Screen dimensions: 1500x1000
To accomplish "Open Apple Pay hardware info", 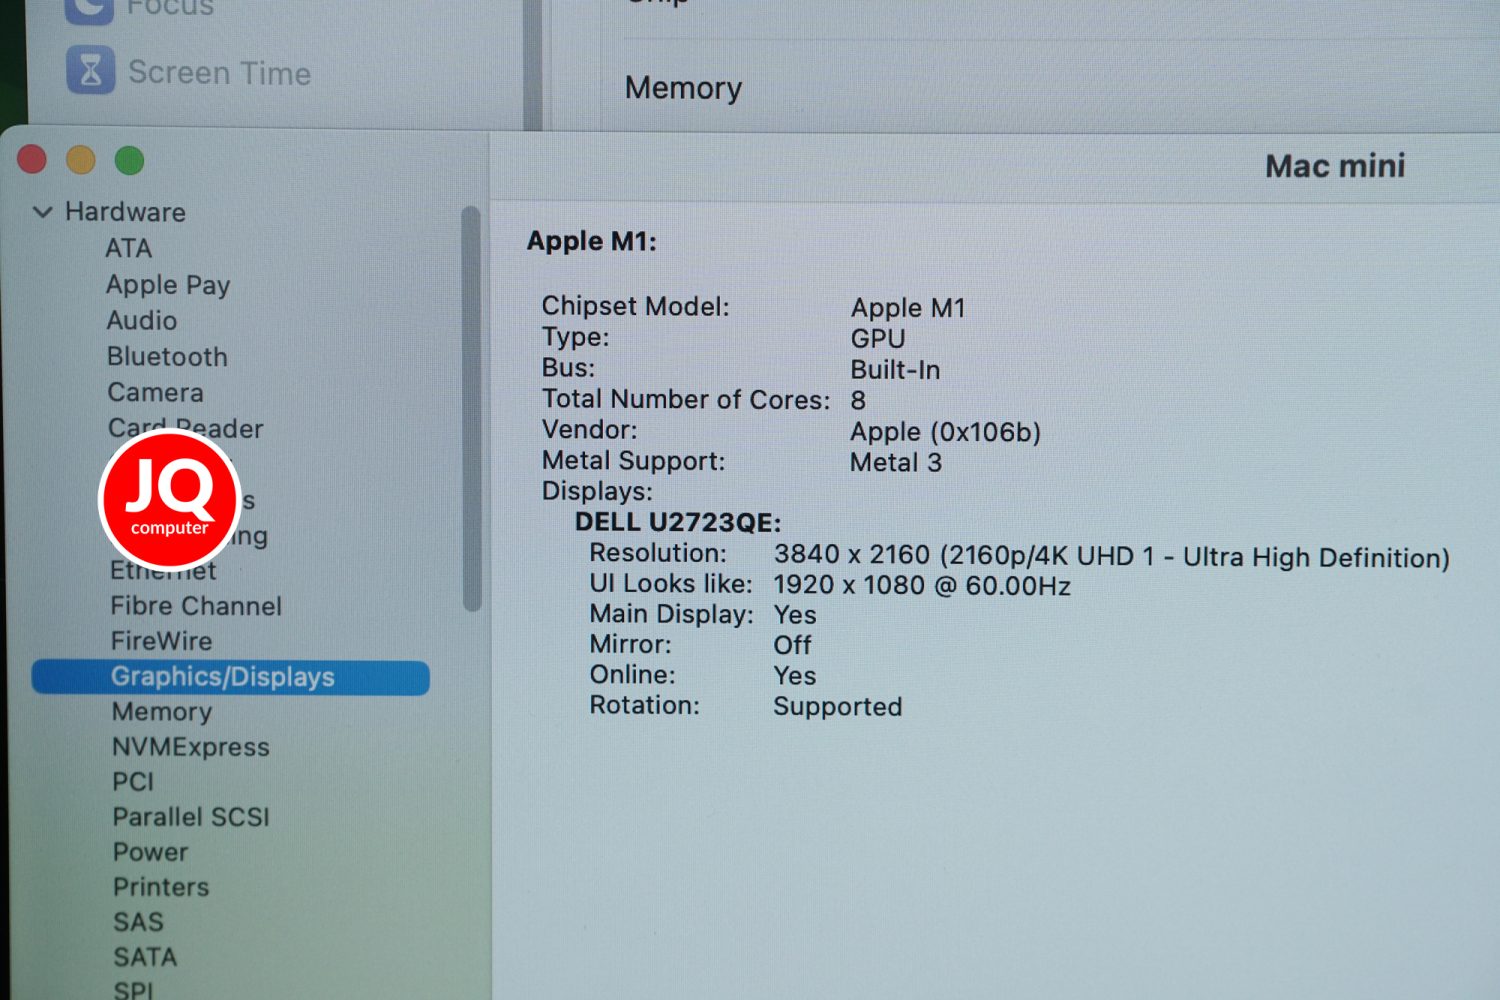I will 168,285.
